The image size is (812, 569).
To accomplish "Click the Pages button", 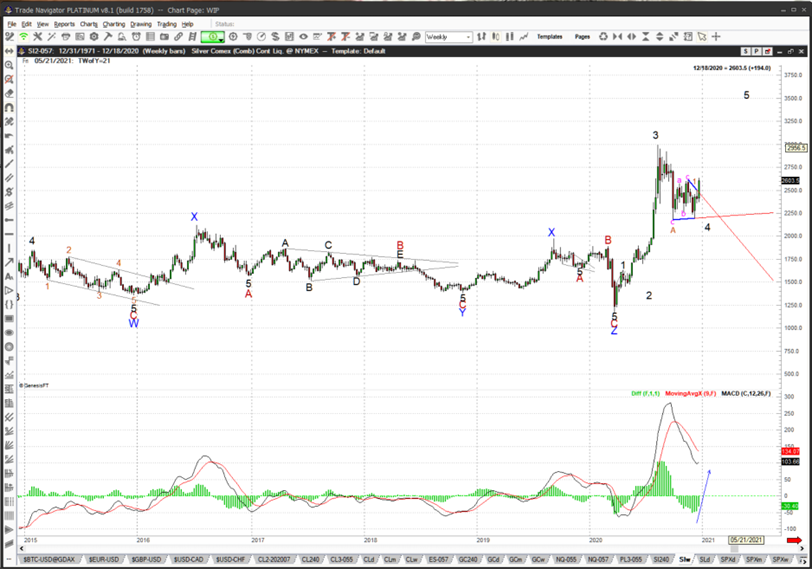I will [582, 37].
